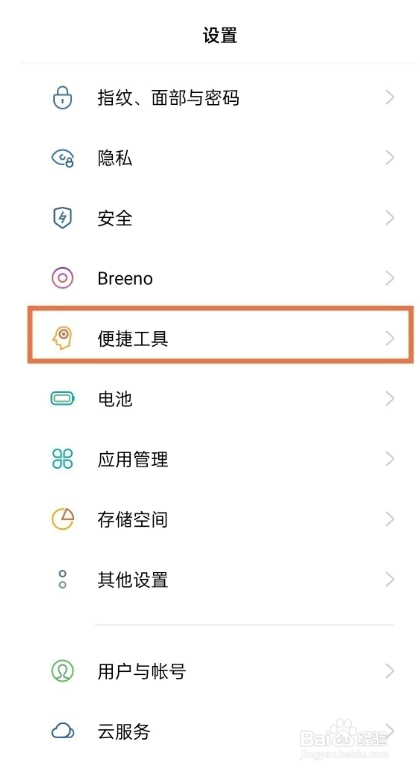417x772 pixels.
Task: Expand chevron on 存储空间 row
Action: pos(390,519)
